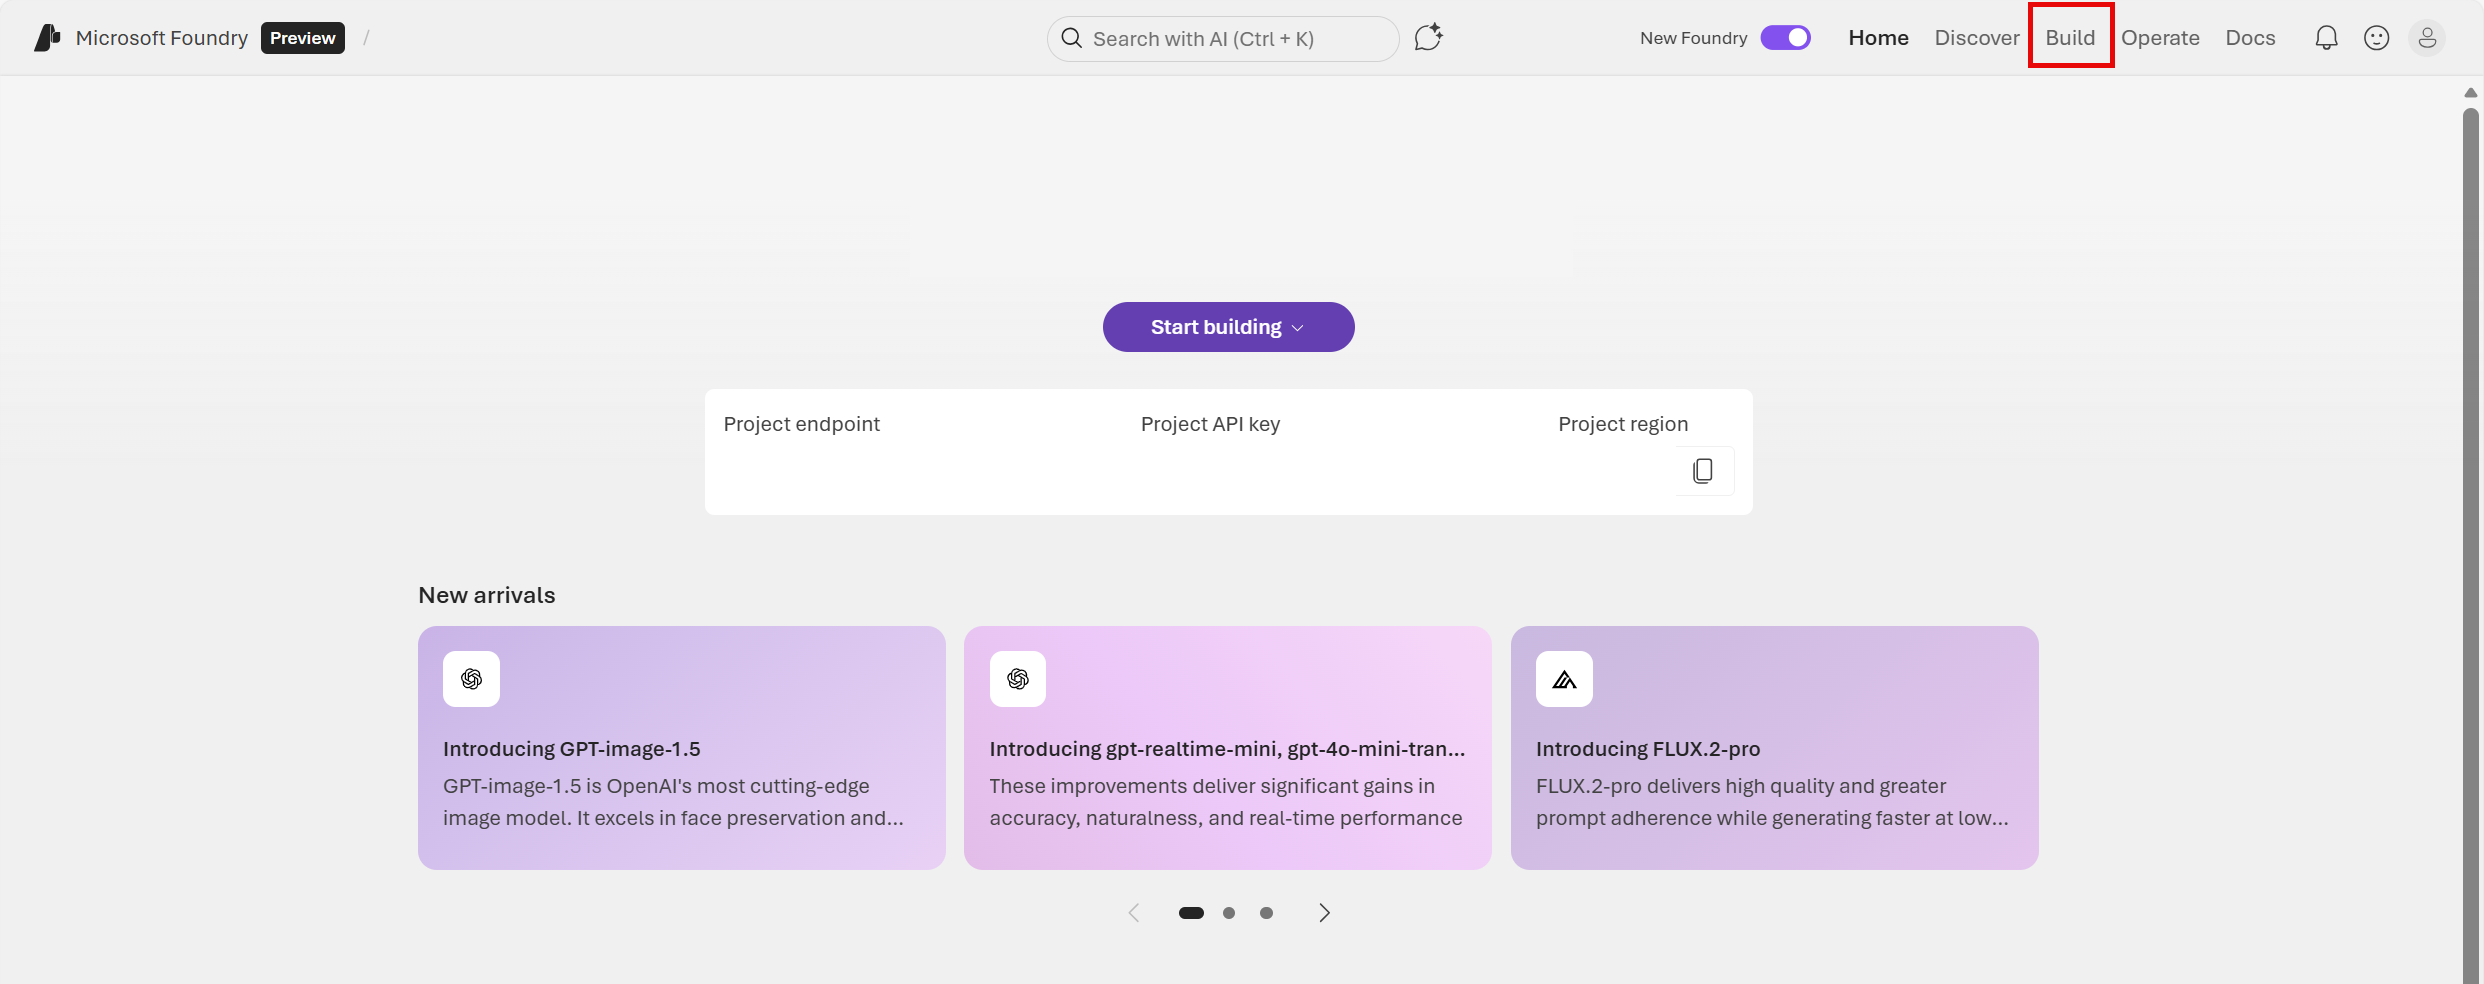This screenshot has height=984, width=2484.
Task: Click the Microsoft Foundry logo
Action: point(44,37)
